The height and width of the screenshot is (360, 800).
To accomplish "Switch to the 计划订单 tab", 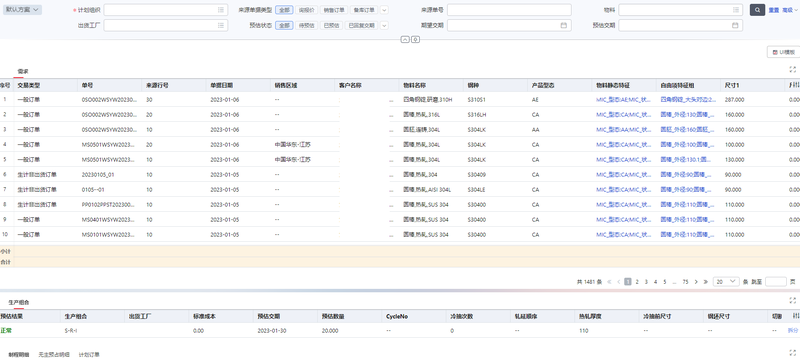I will pyautogui.click(x=89, y=354).
